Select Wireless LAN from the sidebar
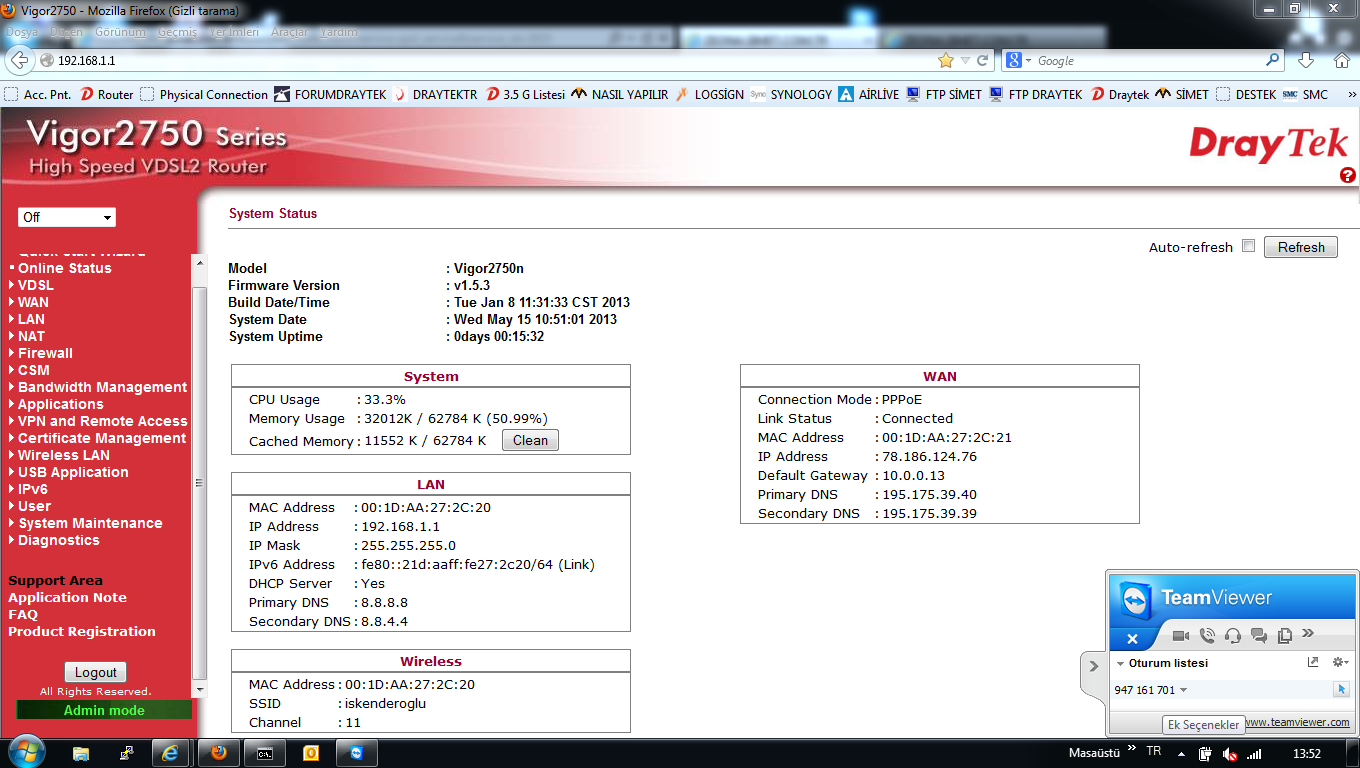This screenshot has width=1360, height=768. point(63,455)
